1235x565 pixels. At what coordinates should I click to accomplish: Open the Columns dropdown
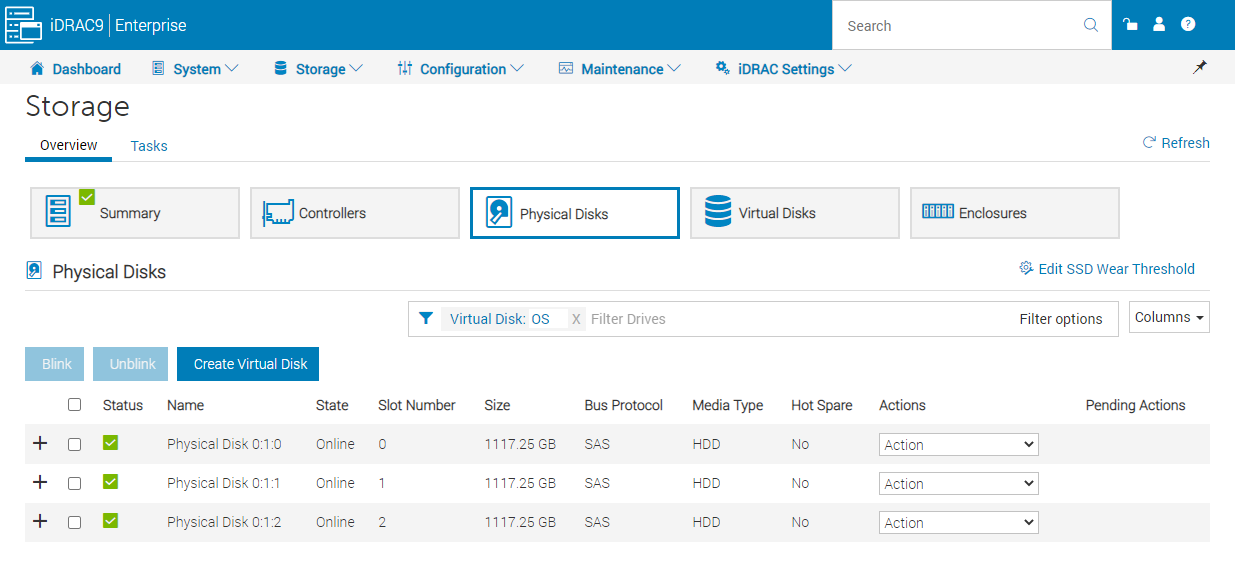click(1169, 317)
